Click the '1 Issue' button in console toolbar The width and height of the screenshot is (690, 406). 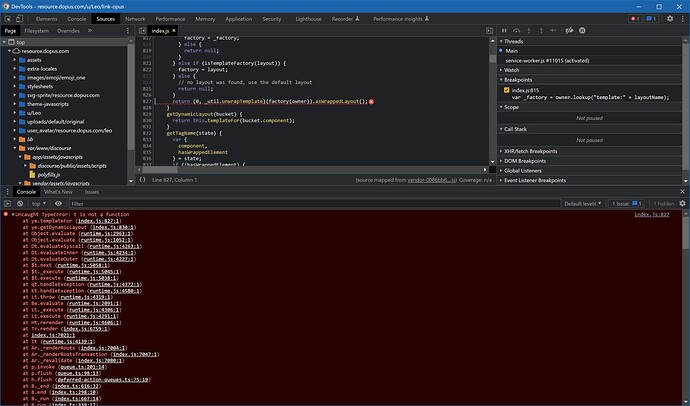coord(626,204)
